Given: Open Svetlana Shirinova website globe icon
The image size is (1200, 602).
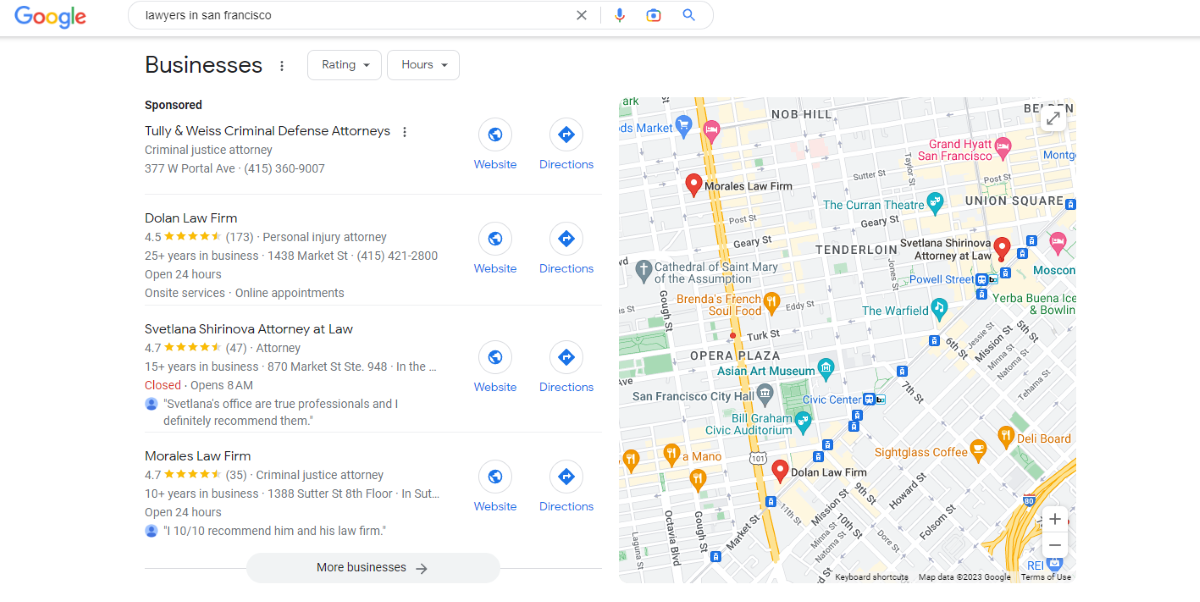Looking at the screenshot, I should point(495,357).
